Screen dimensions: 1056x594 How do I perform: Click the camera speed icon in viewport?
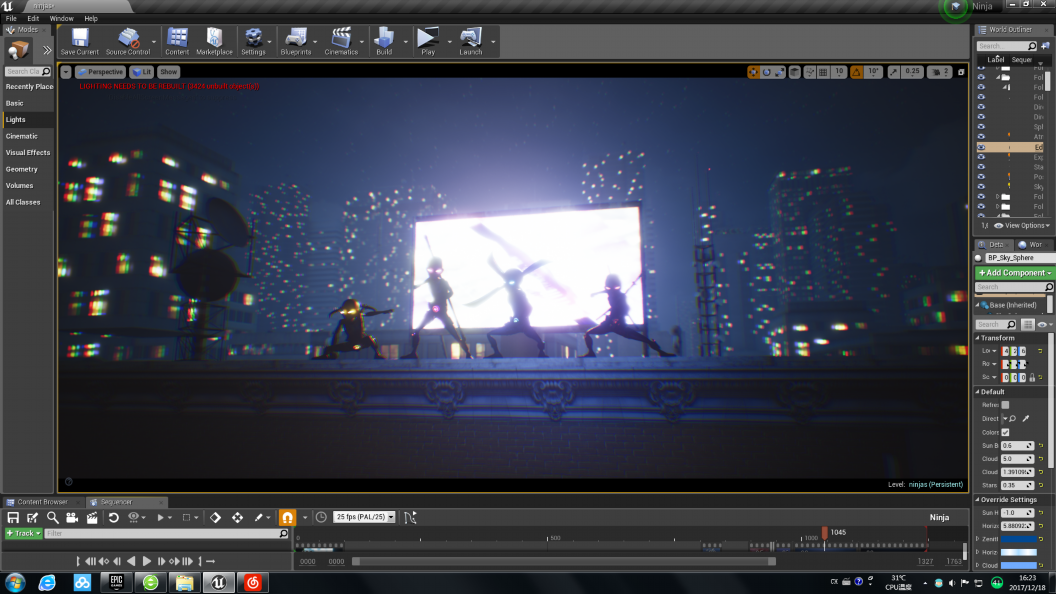point(939,72)
